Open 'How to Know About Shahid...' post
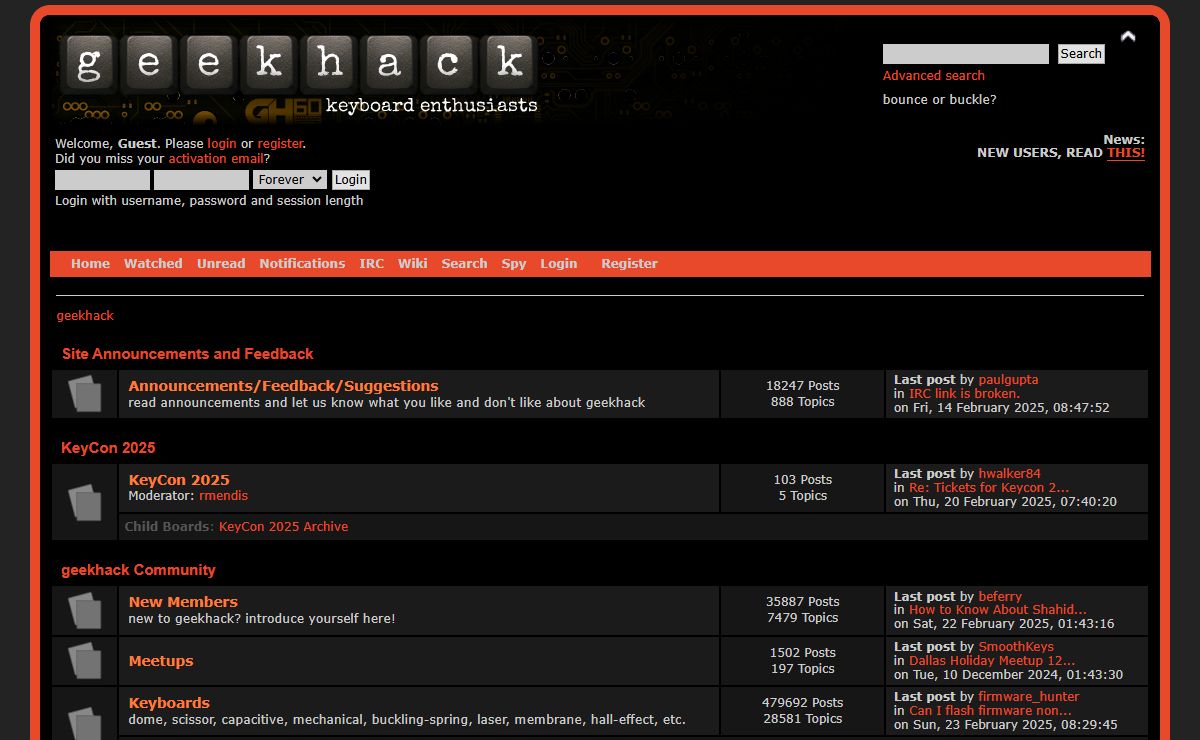Screen dimensions: 1200x740 pos(997,610)
